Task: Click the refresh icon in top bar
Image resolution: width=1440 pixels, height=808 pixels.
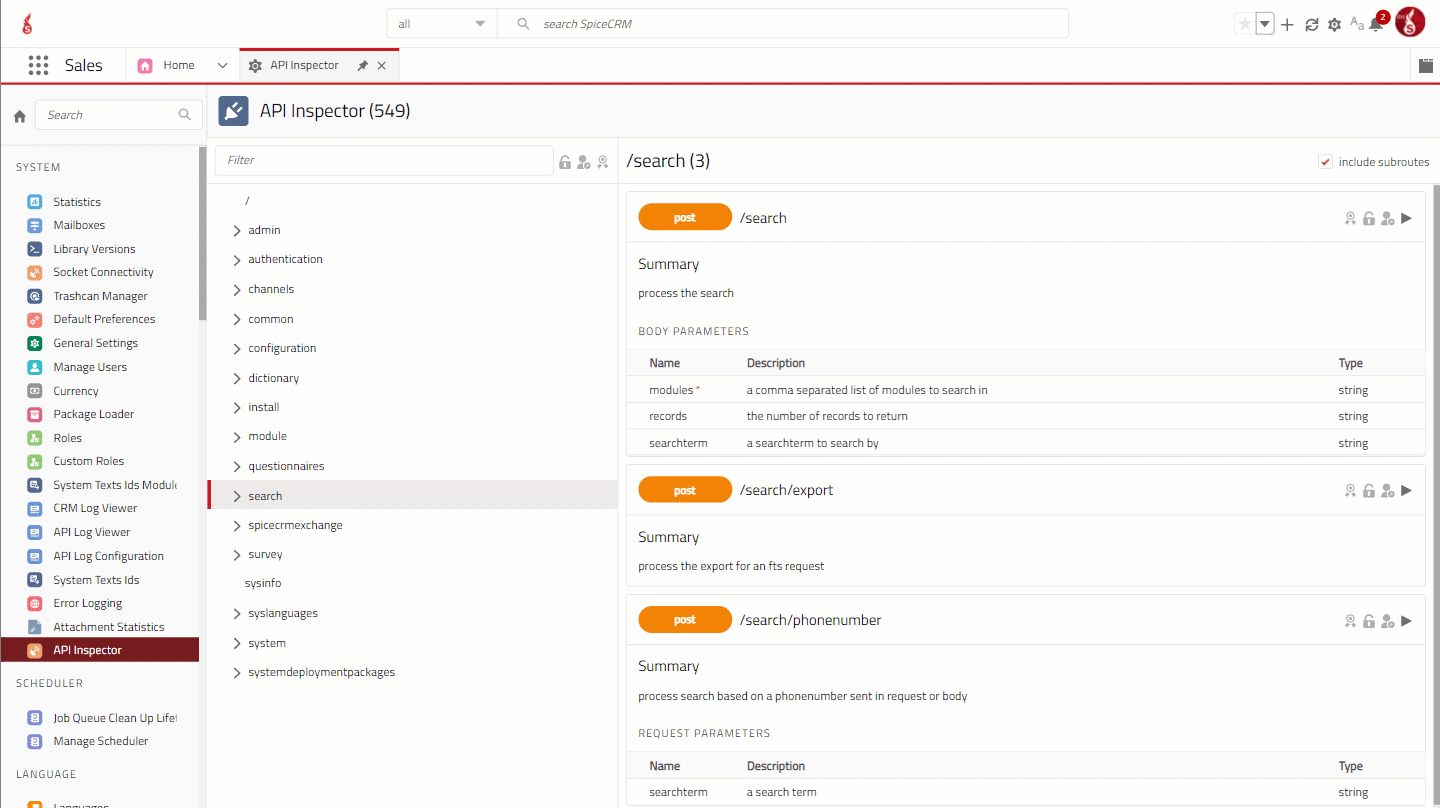Action: coord(1312,24)
